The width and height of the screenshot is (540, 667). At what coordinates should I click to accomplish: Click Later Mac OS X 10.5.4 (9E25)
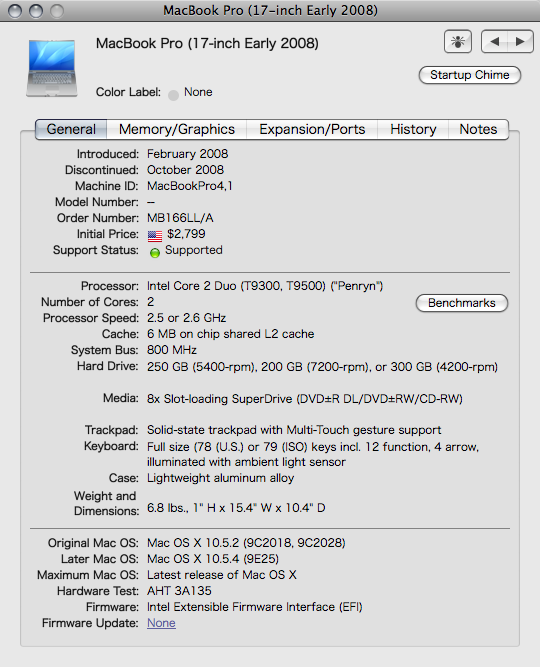(x=213, y=559)
